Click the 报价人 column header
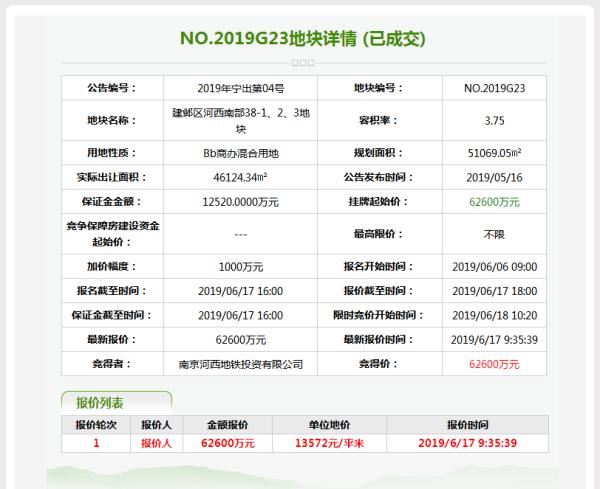 tap(157, 425)
